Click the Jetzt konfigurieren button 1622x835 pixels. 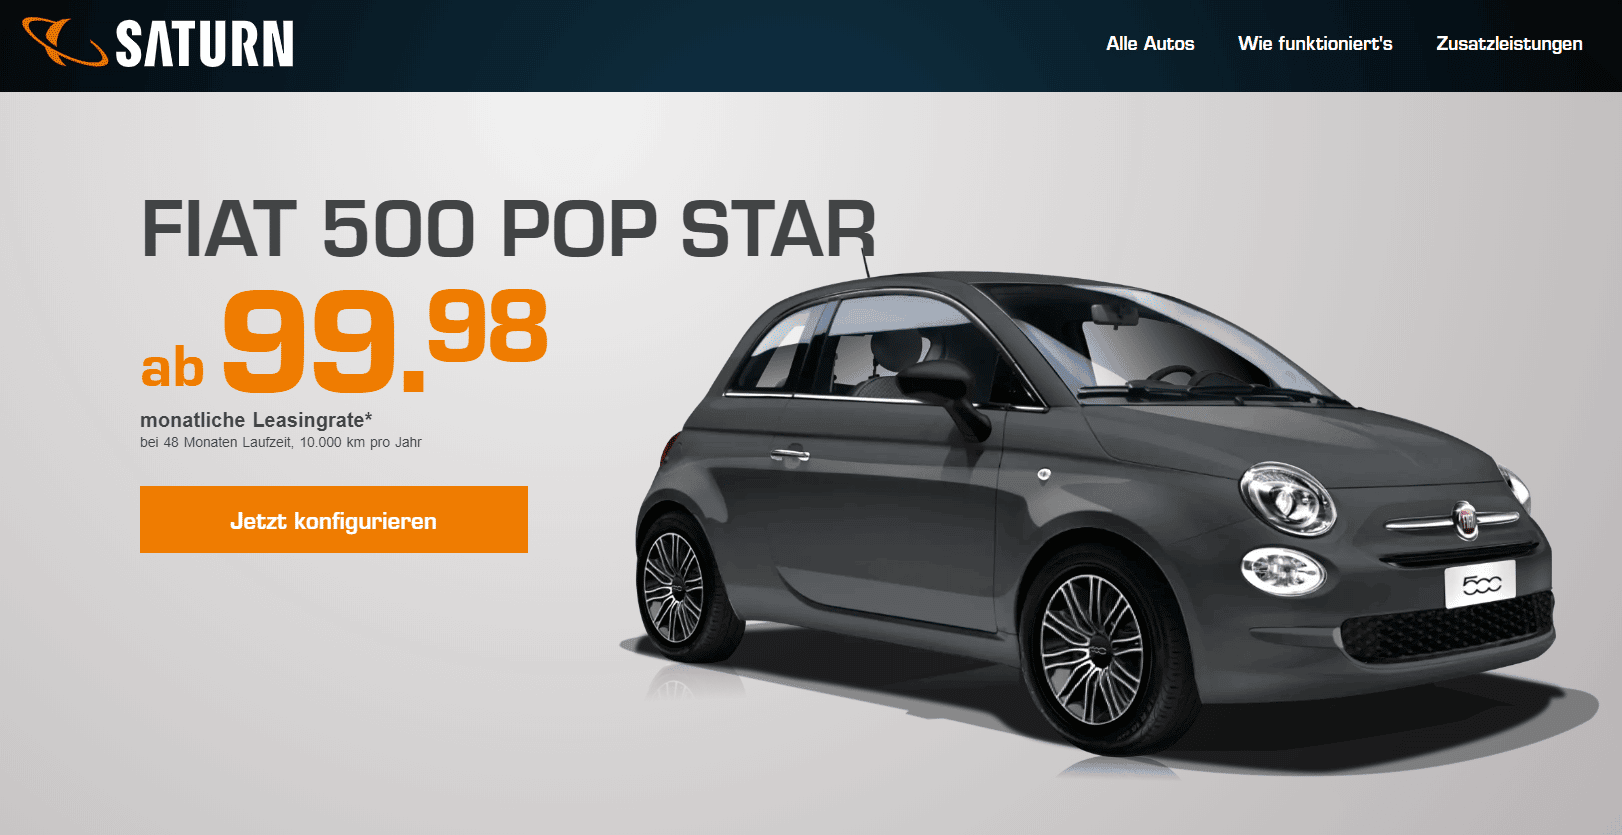(x=334, y=520)
